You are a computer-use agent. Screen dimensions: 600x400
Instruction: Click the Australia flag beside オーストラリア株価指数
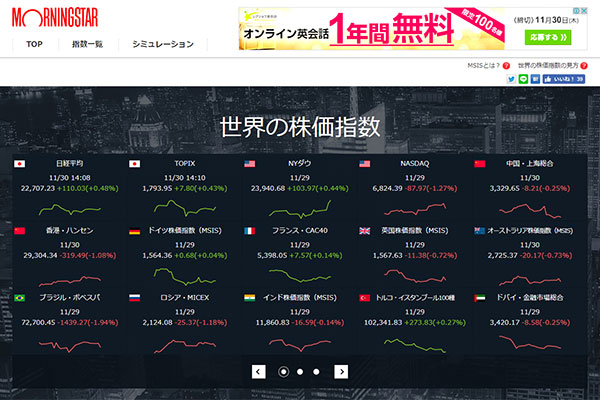(x=479, y=231)
